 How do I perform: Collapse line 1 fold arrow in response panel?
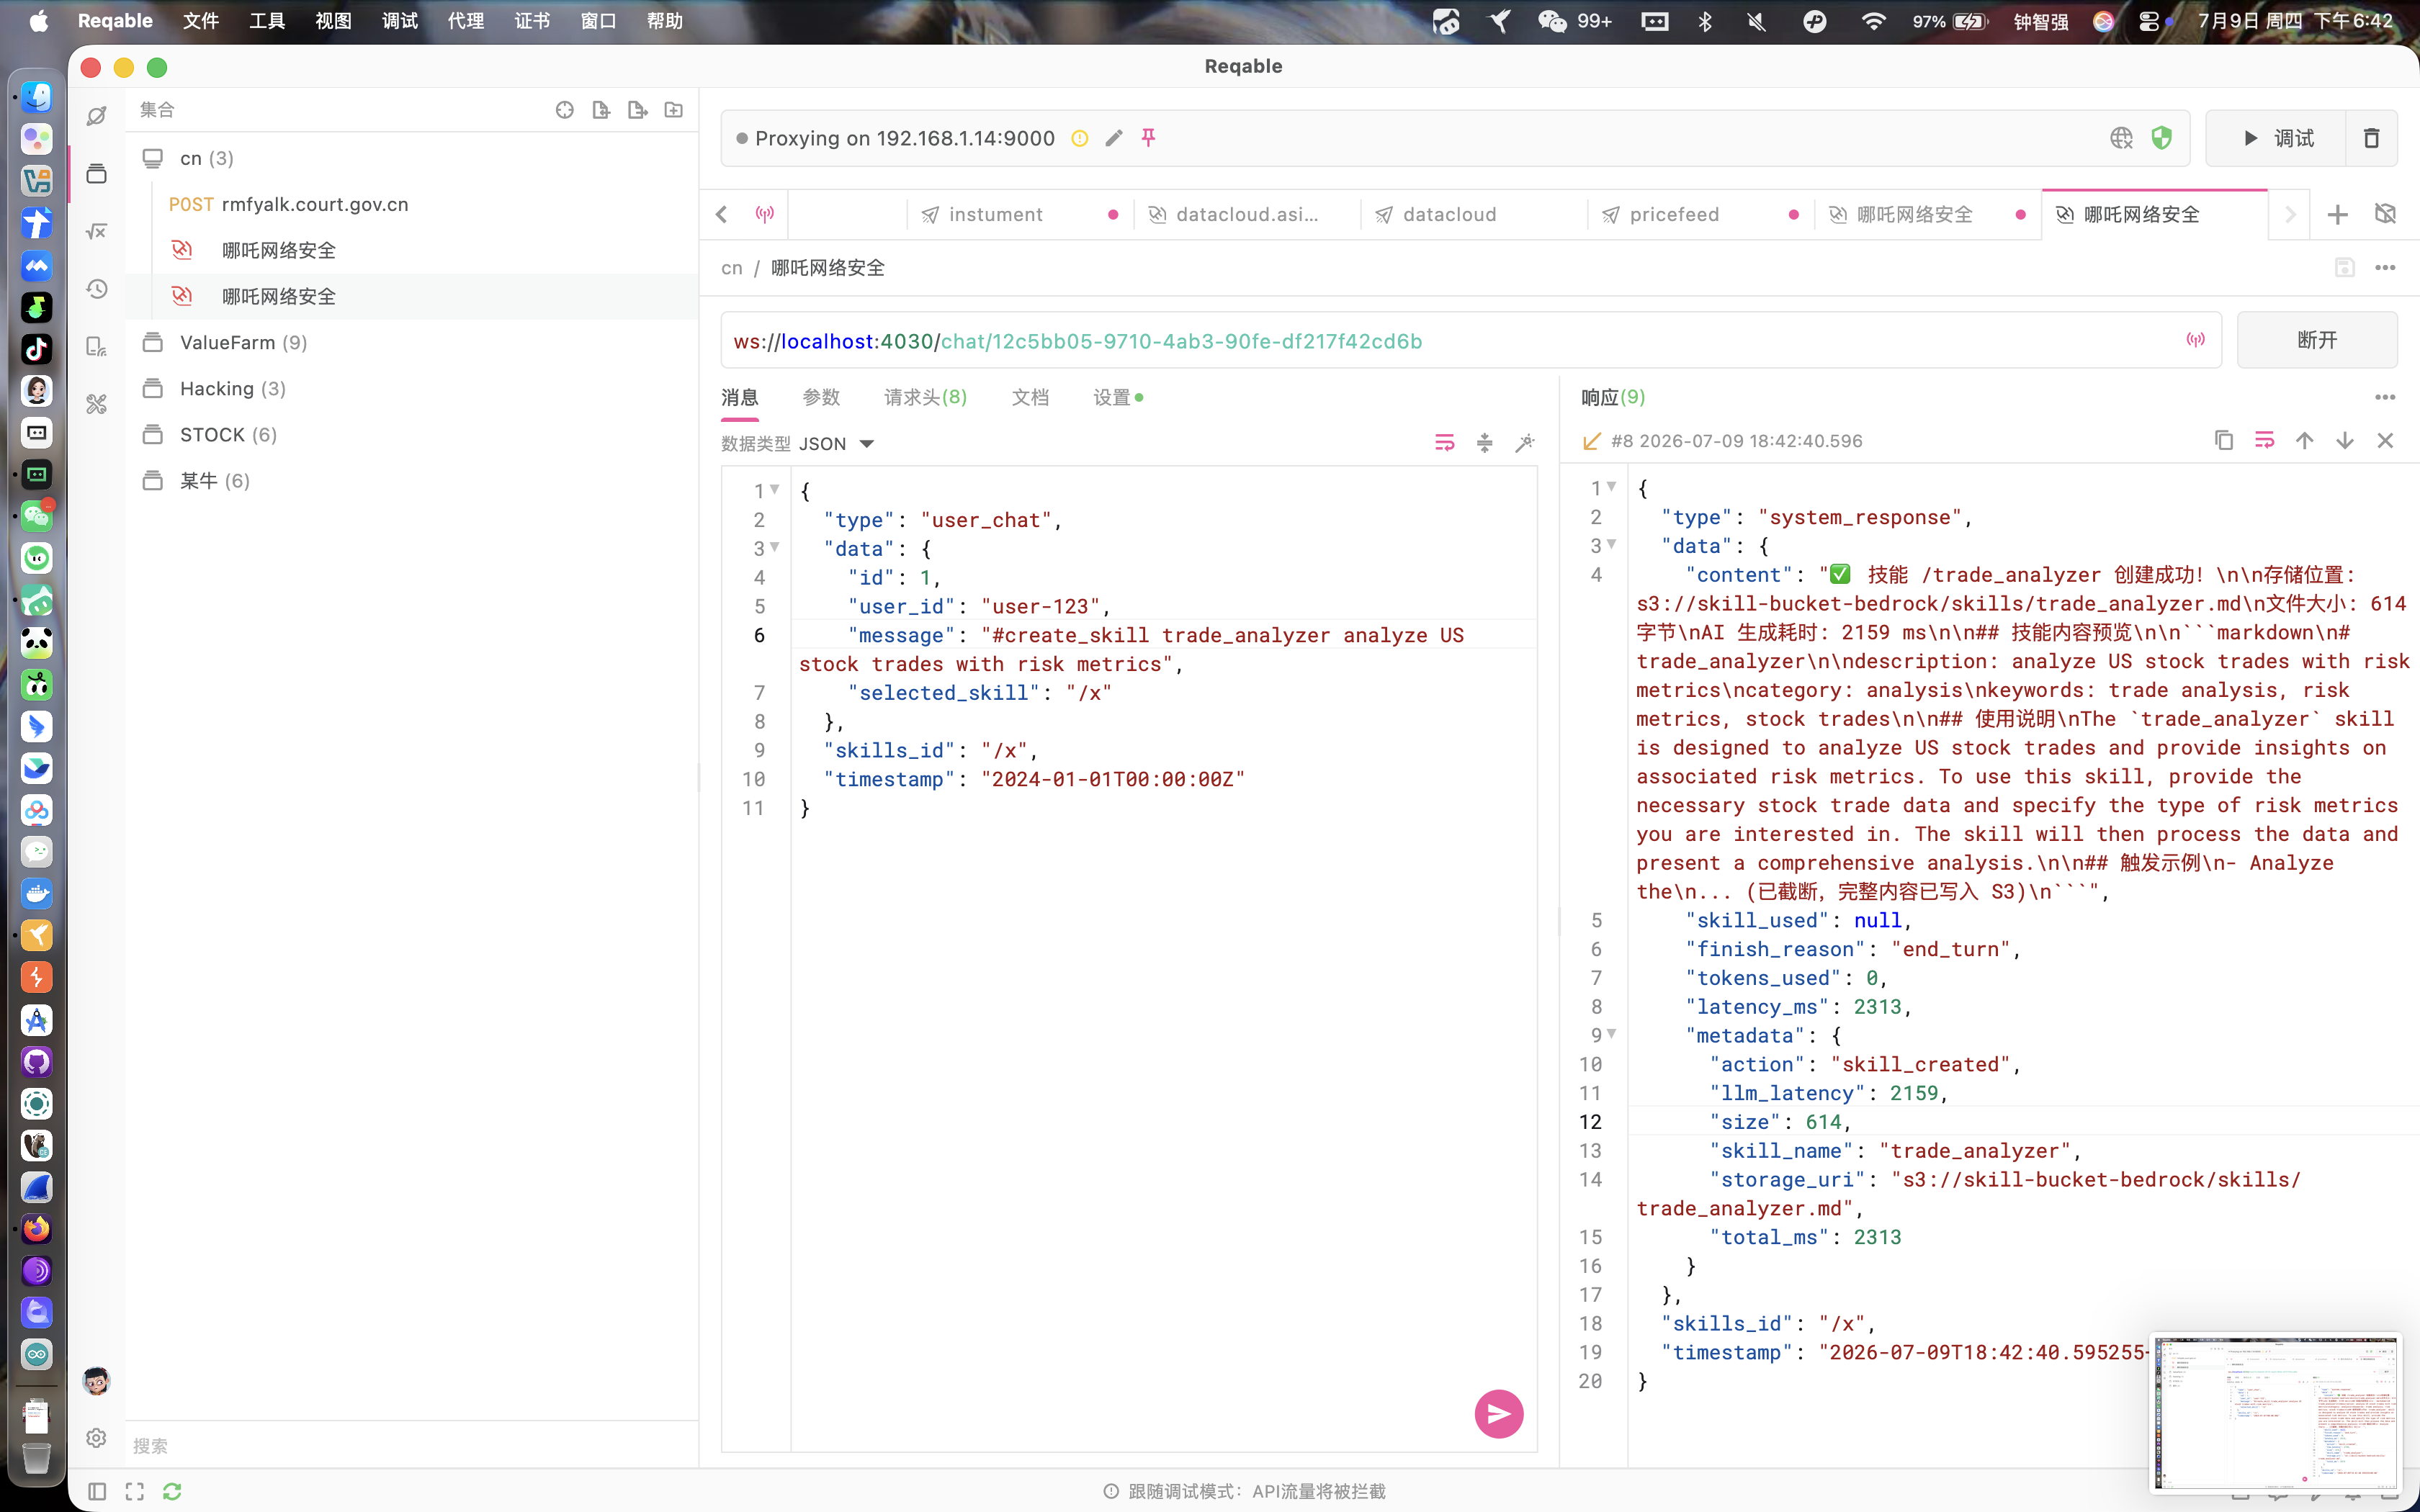coord(1612,486)
